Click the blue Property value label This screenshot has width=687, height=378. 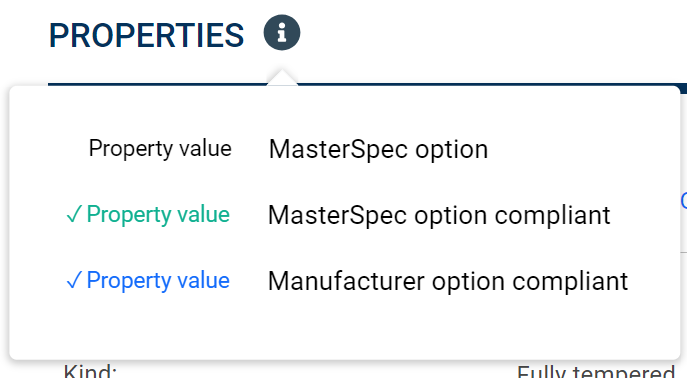158,280
